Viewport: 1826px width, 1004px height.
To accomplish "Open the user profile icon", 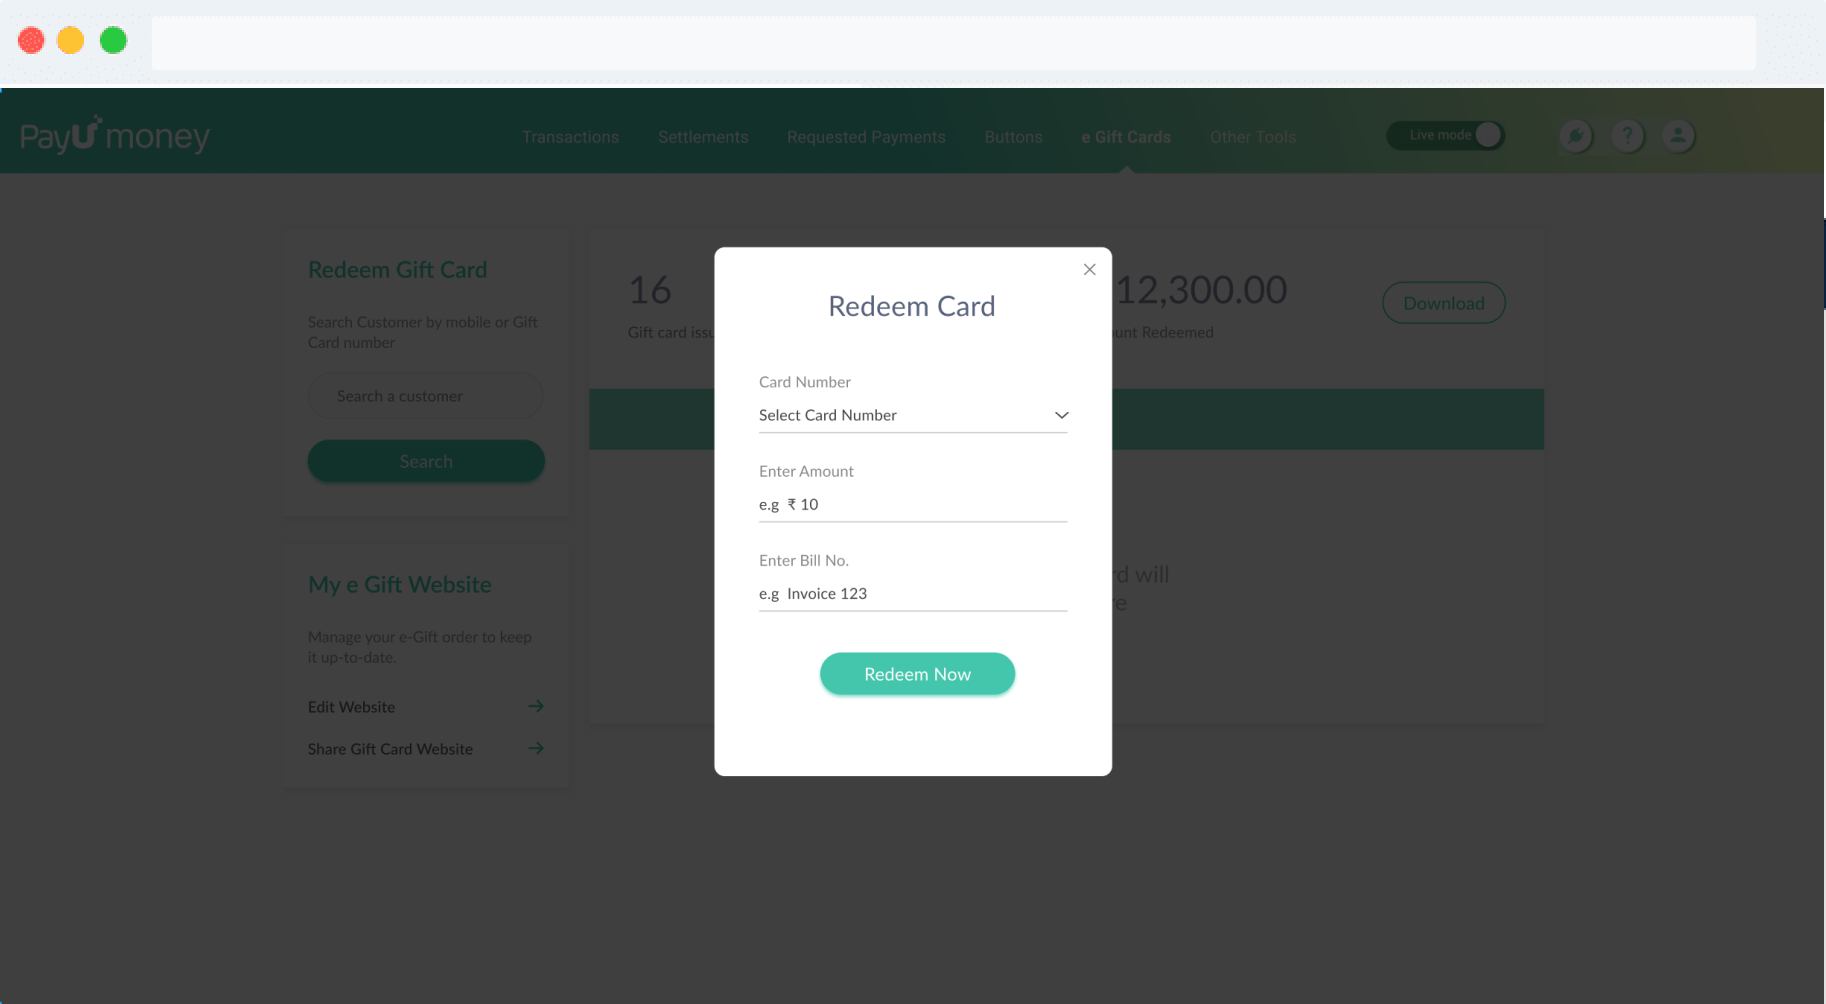I will (x=1678, y=136).
